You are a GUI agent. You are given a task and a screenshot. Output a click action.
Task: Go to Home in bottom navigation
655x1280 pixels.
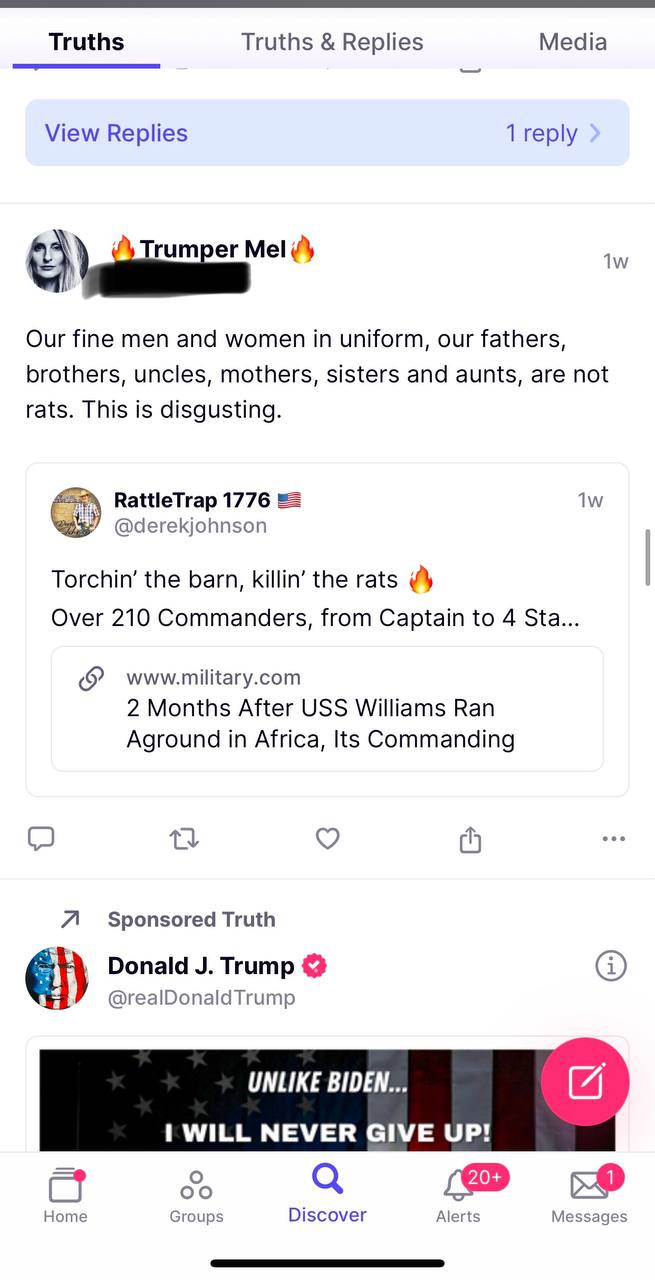66,1196
